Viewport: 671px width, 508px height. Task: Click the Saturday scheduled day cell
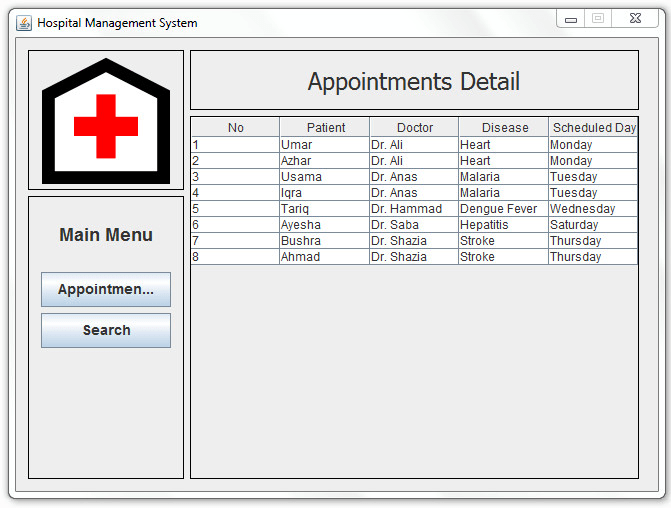(593, 225)
